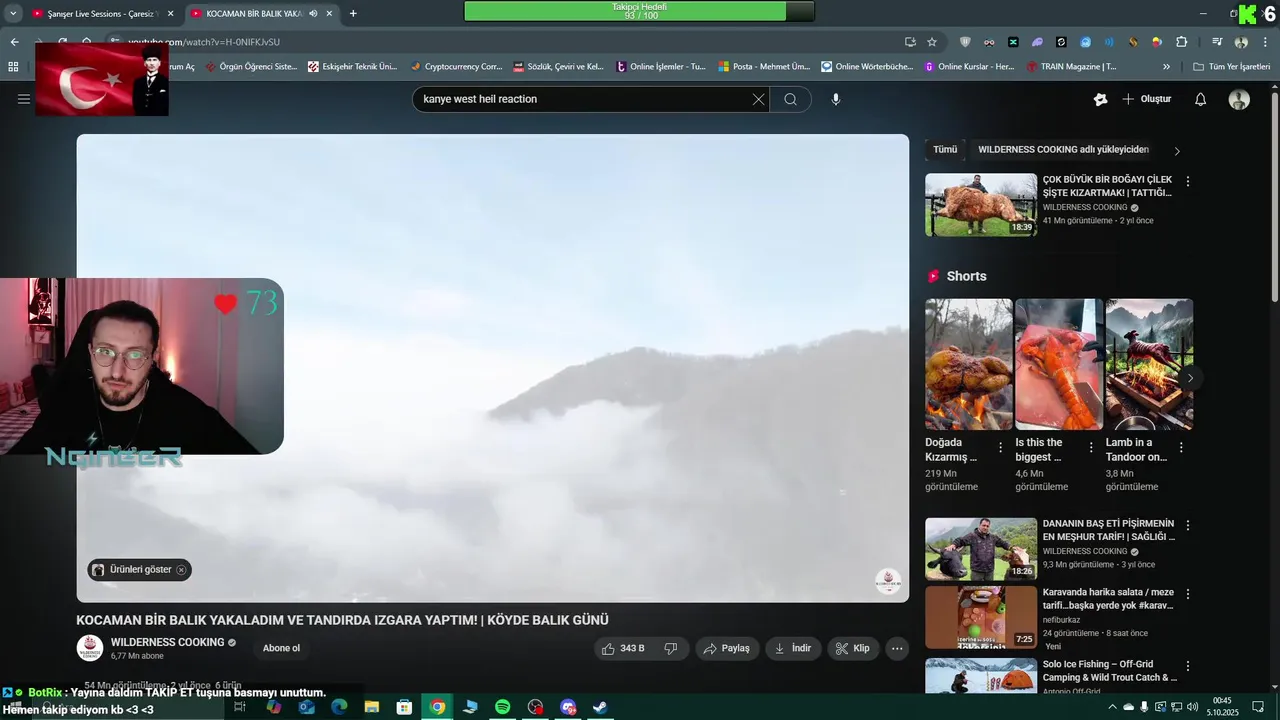Open Karavanda harika salata video thumbnail

click(x=981, y=617)
